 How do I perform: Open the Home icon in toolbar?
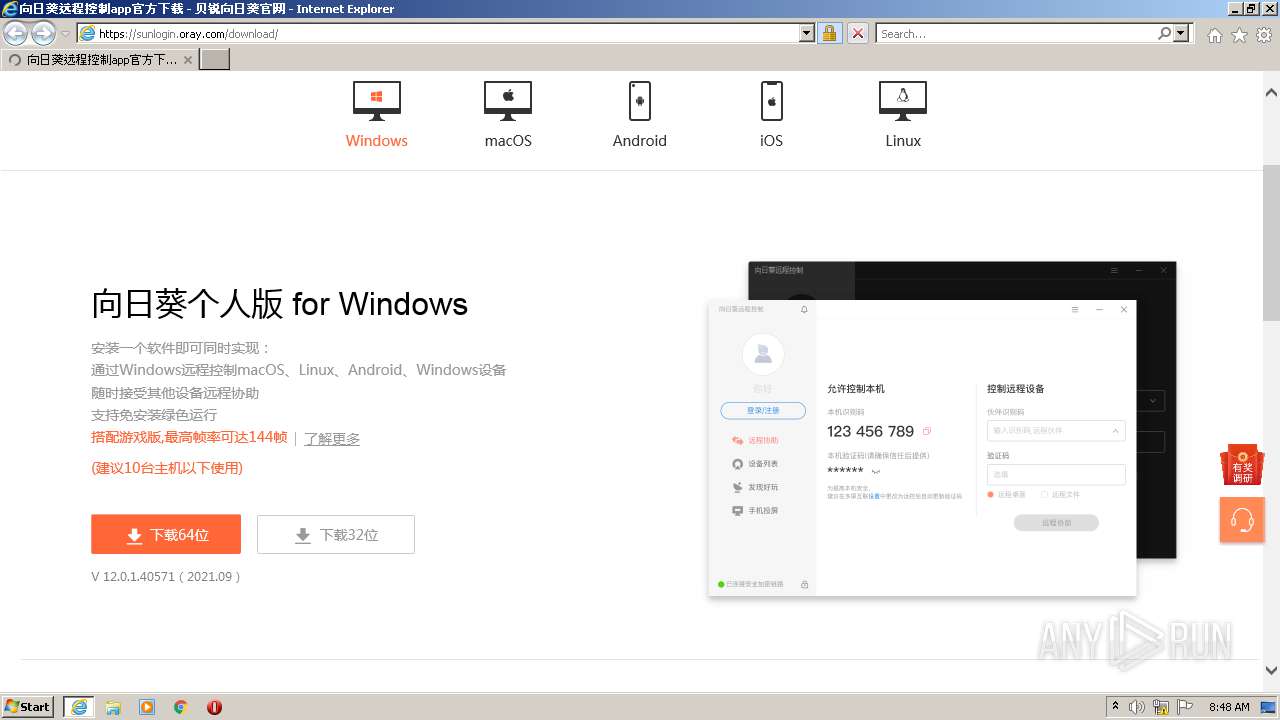(x=1214, y=35)
